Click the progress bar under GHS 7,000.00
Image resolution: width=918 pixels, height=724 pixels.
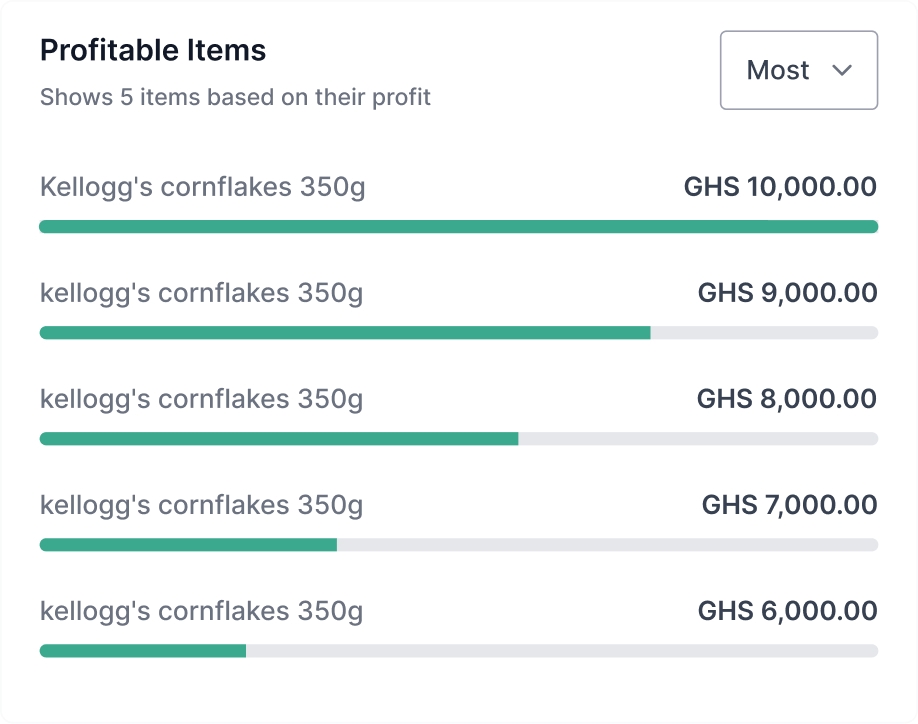click(x=458, y=545)
